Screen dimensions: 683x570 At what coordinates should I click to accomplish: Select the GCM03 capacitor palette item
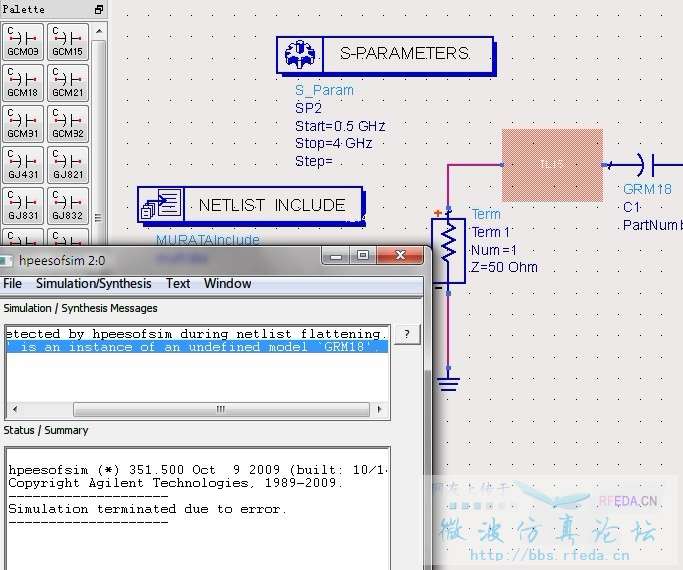pyautogui.click(x=23, y=42)
